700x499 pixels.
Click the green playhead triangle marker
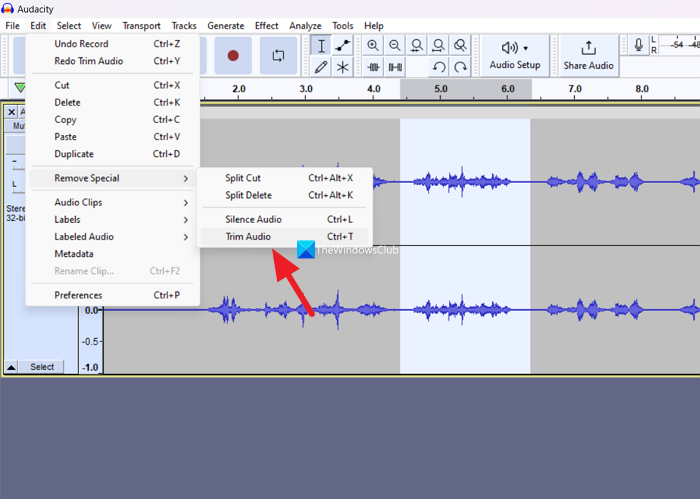click(x=20, y=87)
